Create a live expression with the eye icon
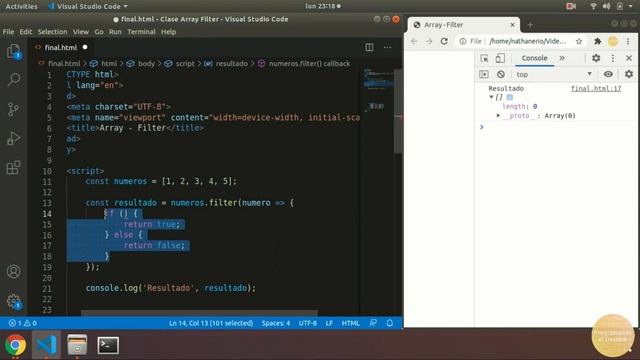Viewport: 640px width, 360px height. [608, 74]
